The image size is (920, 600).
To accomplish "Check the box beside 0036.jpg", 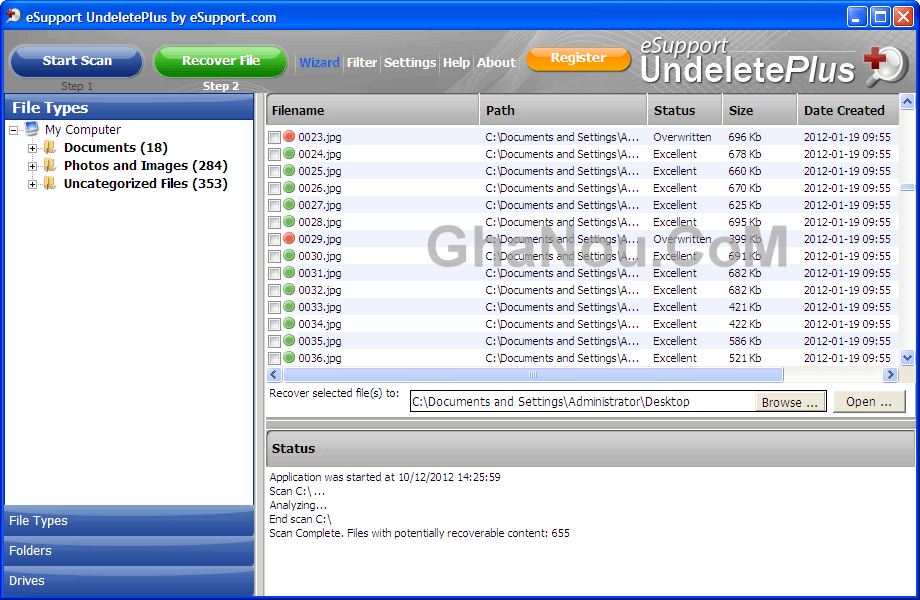I will [274, 359].
